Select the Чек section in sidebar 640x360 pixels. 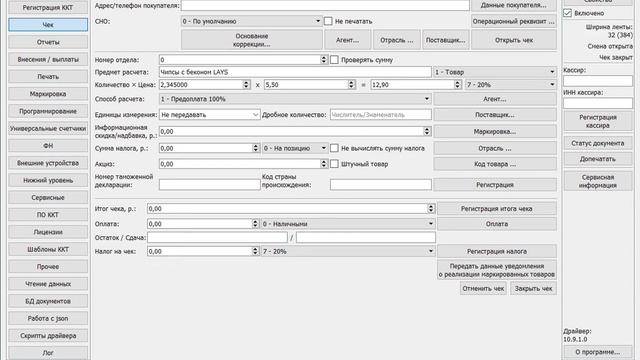[x=48, y=25]
